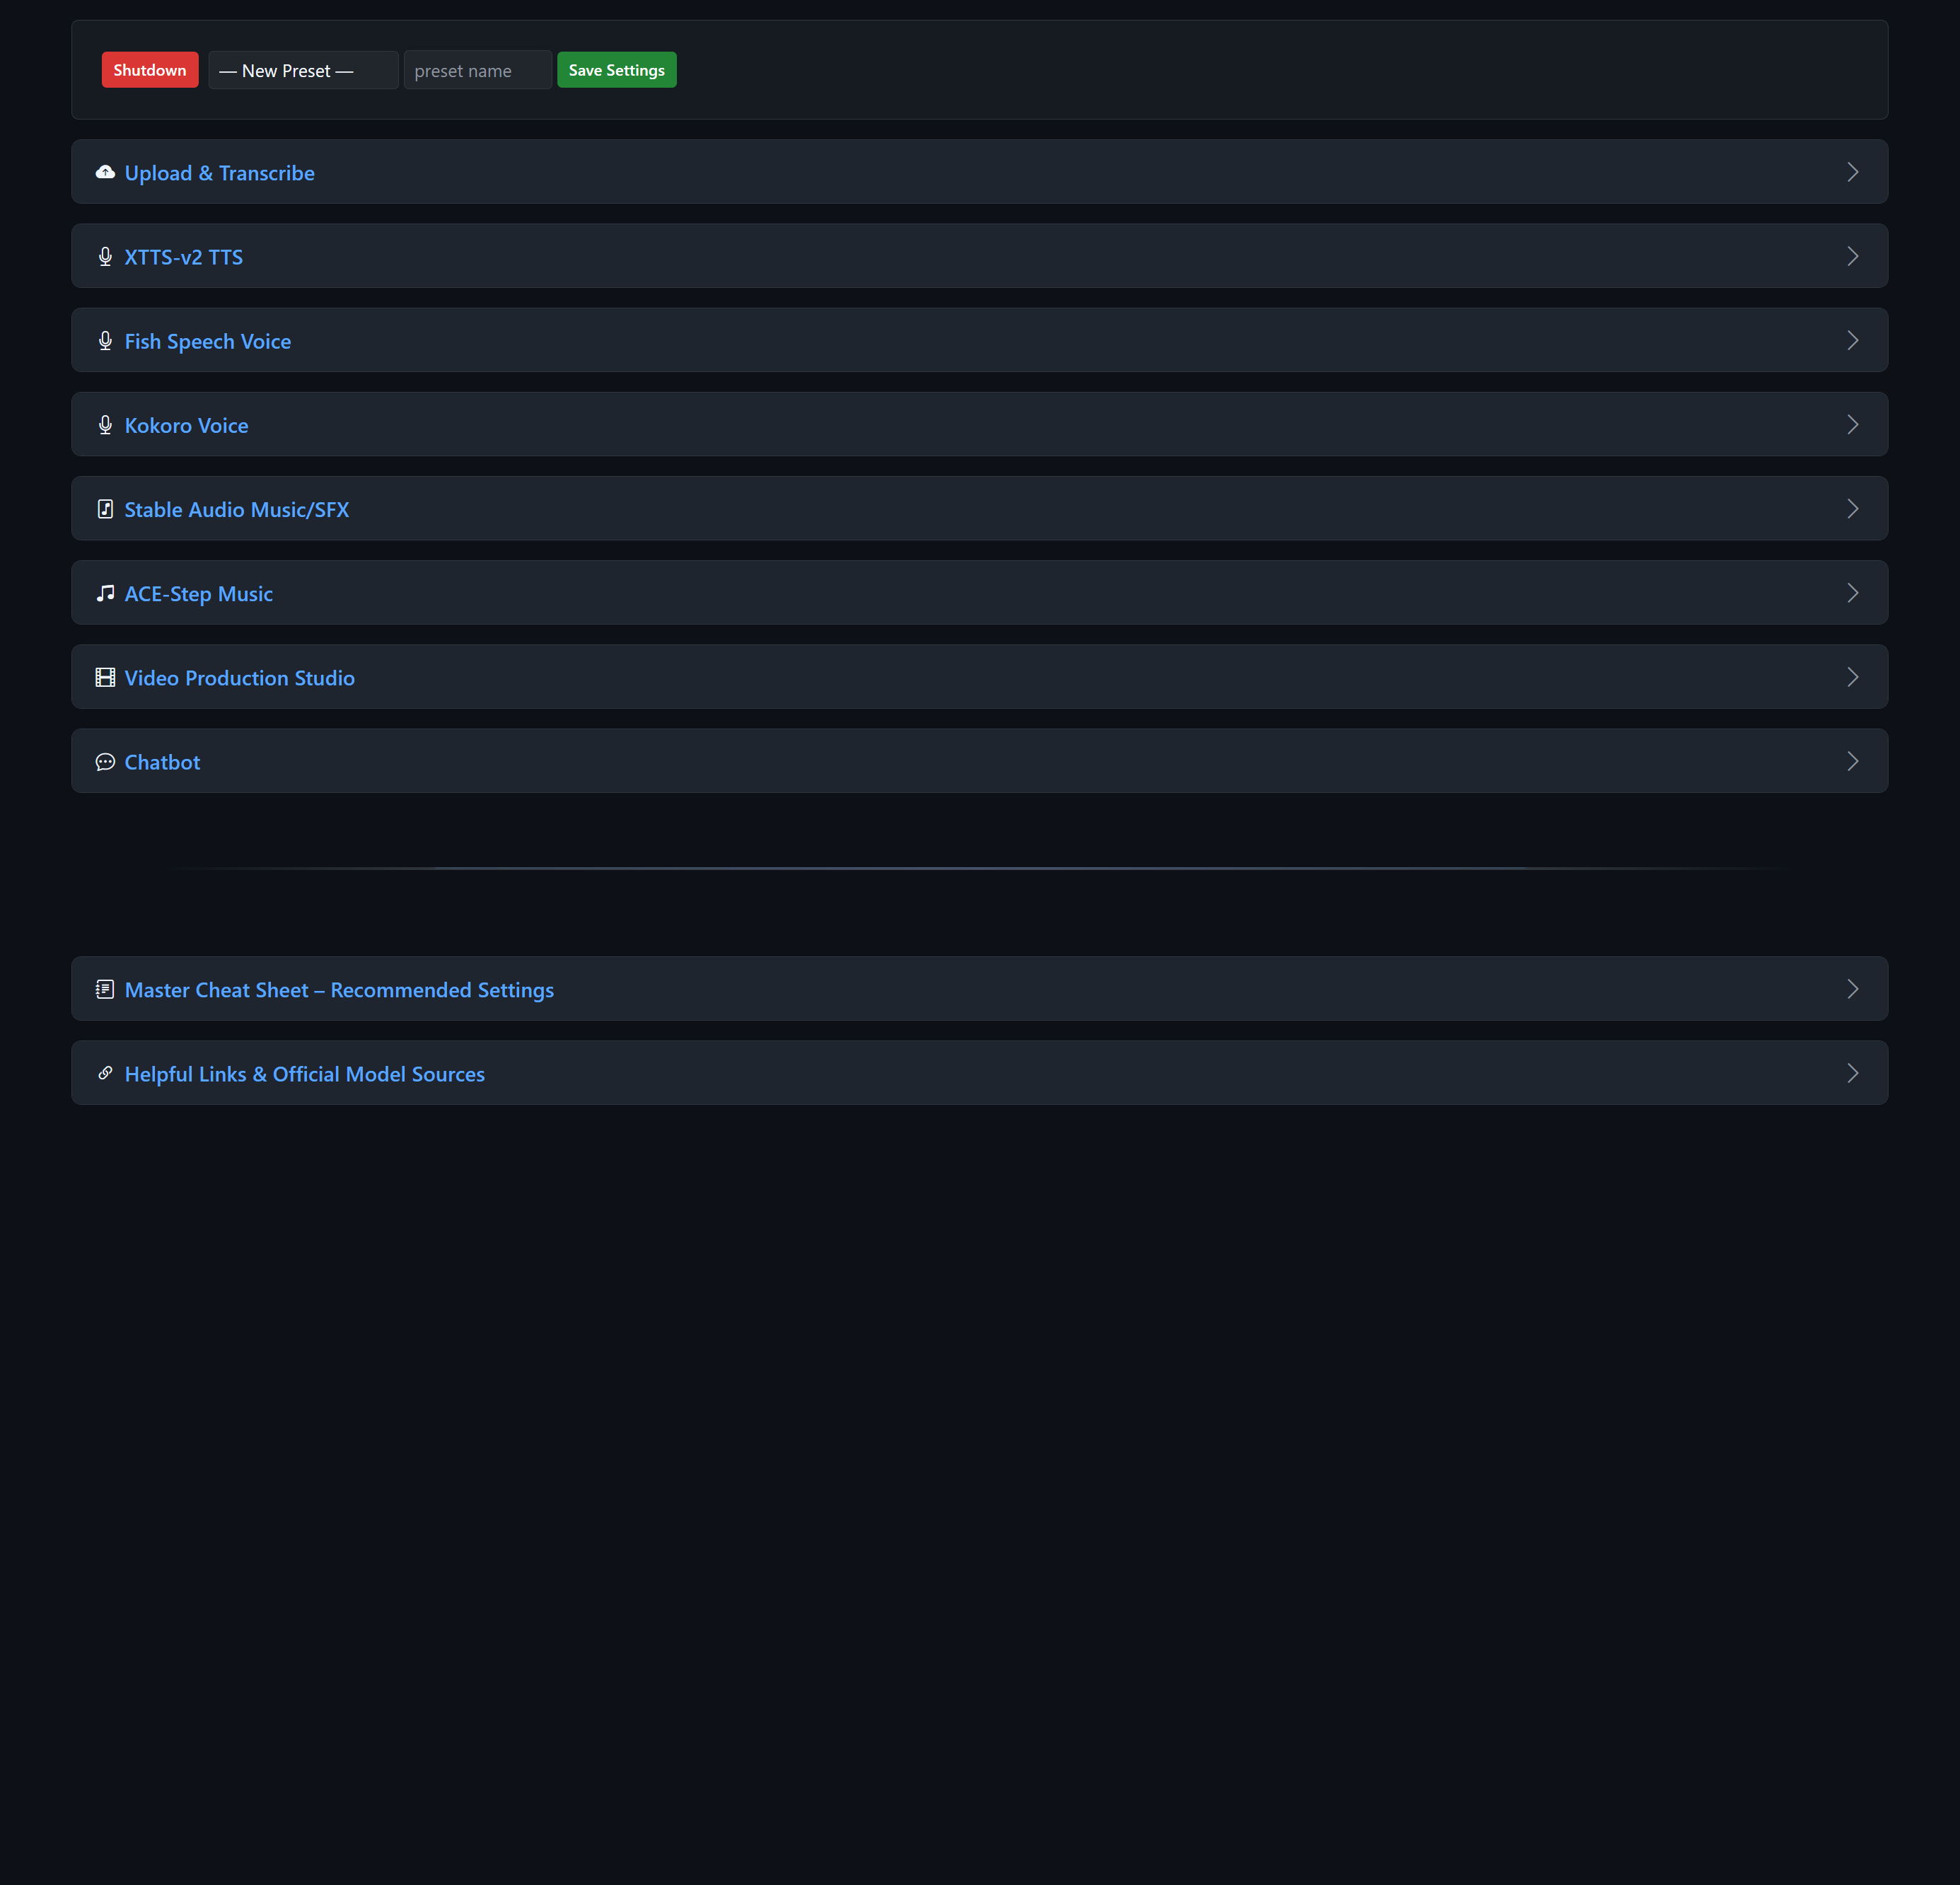
Task: Click the film strip icon beside Video Production Studio
Action: click(105, 677)
